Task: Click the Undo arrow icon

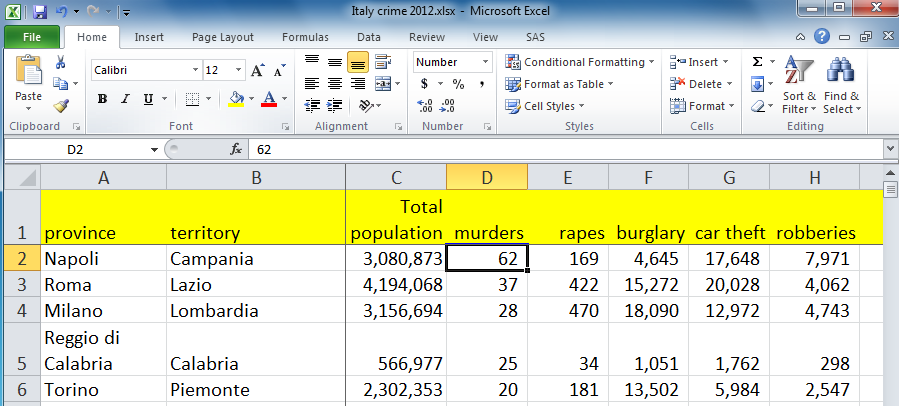Action: 61,11
